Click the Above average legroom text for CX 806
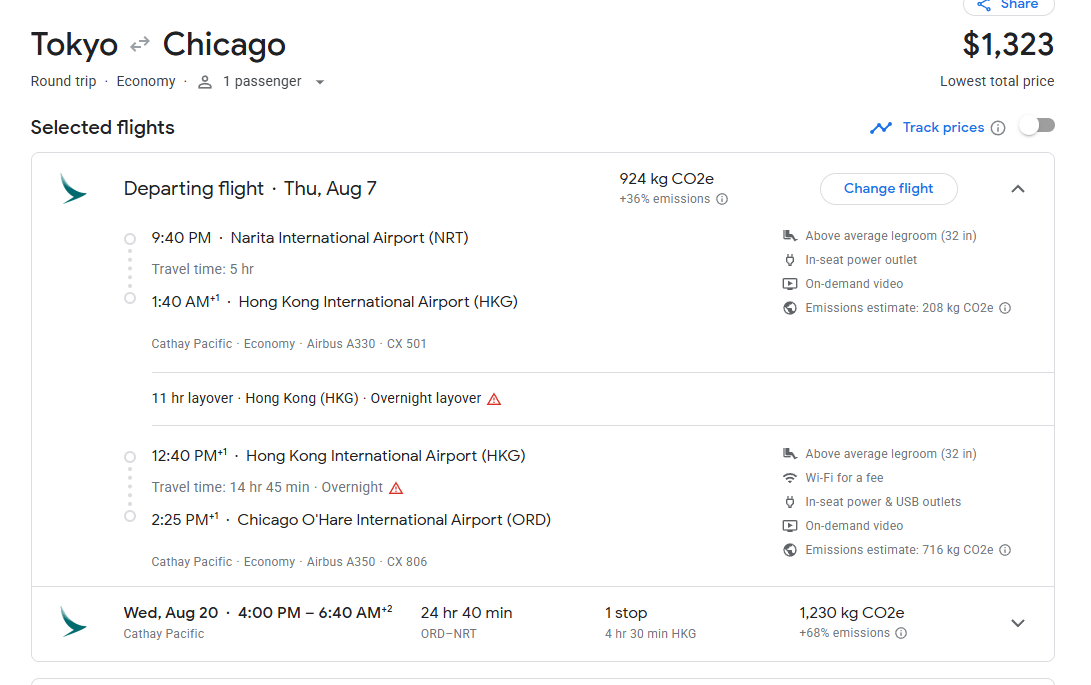1091x685 pixels. click(891, 454)
